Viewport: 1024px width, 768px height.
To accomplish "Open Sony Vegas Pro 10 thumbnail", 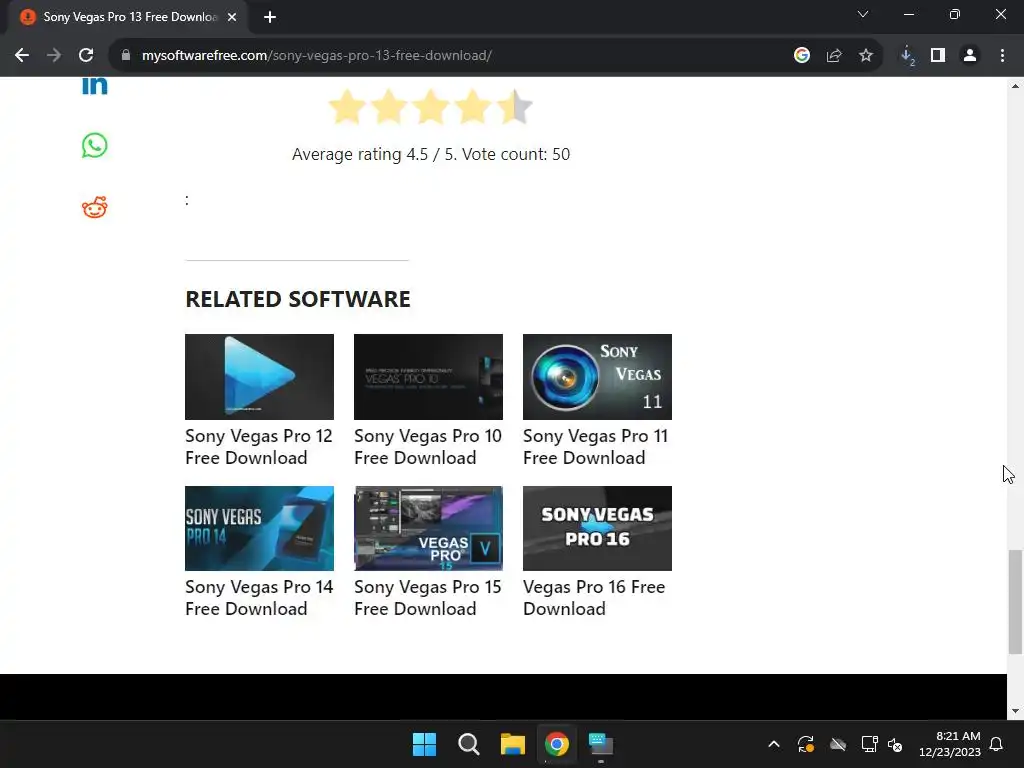I will tap(428, 377).
